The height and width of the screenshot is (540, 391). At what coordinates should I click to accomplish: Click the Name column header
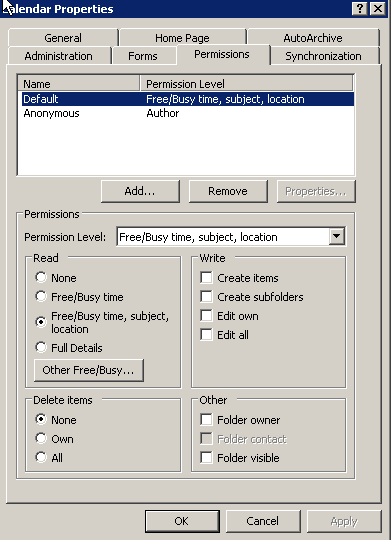tap(79, 84)
